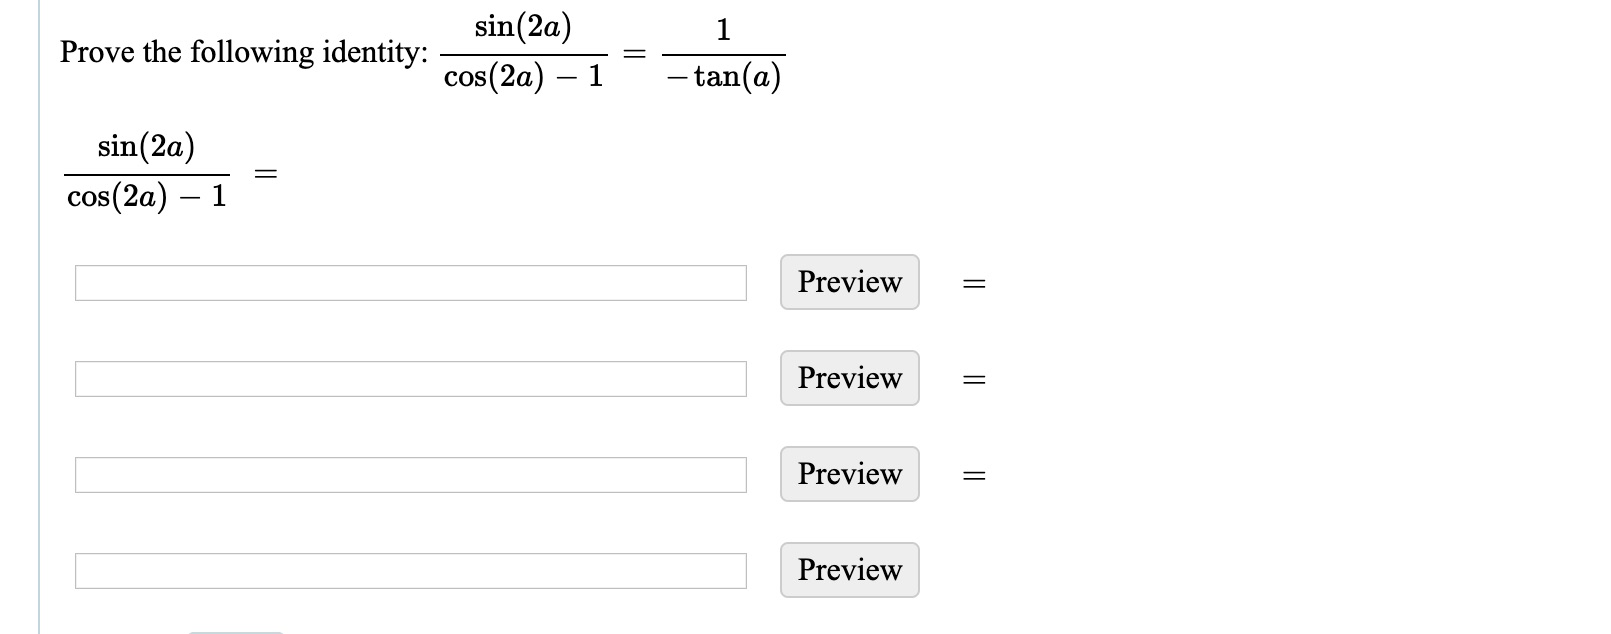Click into the first answer input field

click(410, 283)
